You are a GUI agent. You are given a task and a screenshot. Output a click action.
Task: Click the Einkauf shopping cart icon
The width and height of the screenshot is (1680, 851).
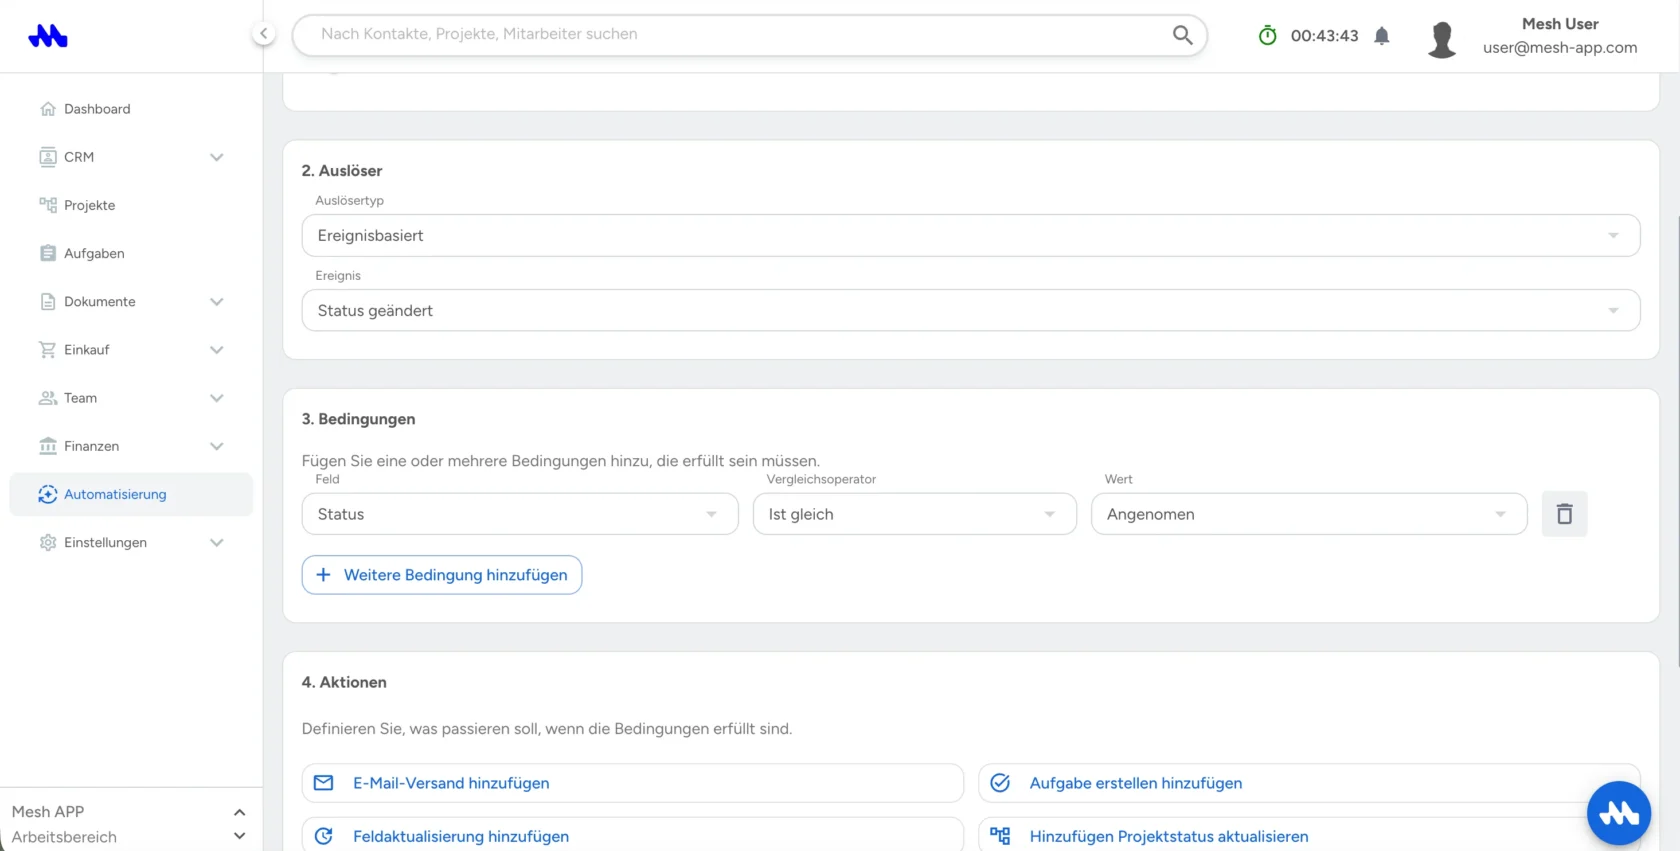click(48, 350)
